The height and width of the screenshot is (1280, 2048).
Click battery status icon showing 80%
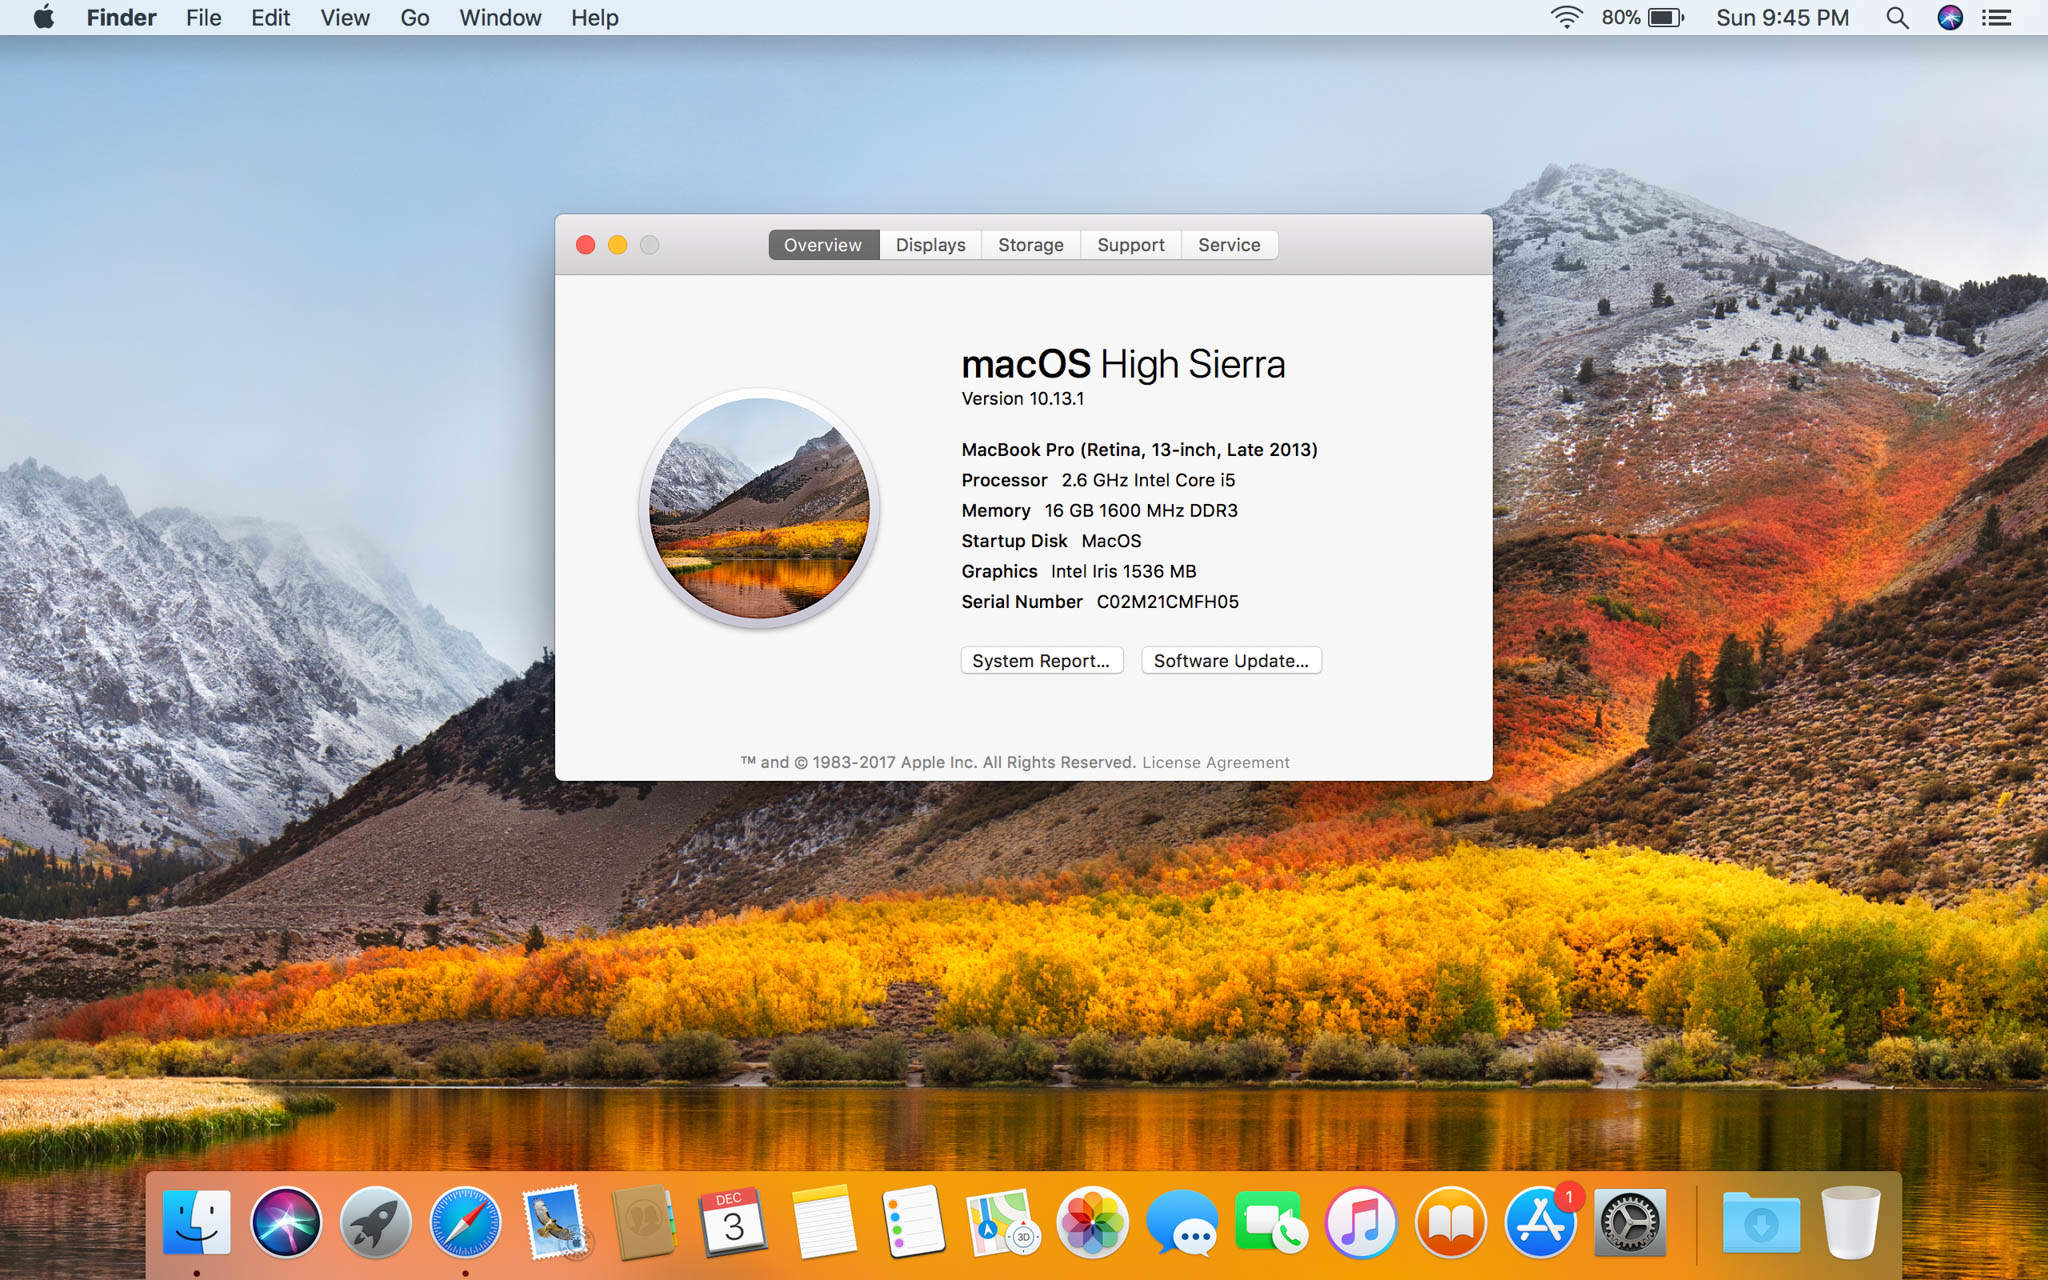coord(1643,17)
